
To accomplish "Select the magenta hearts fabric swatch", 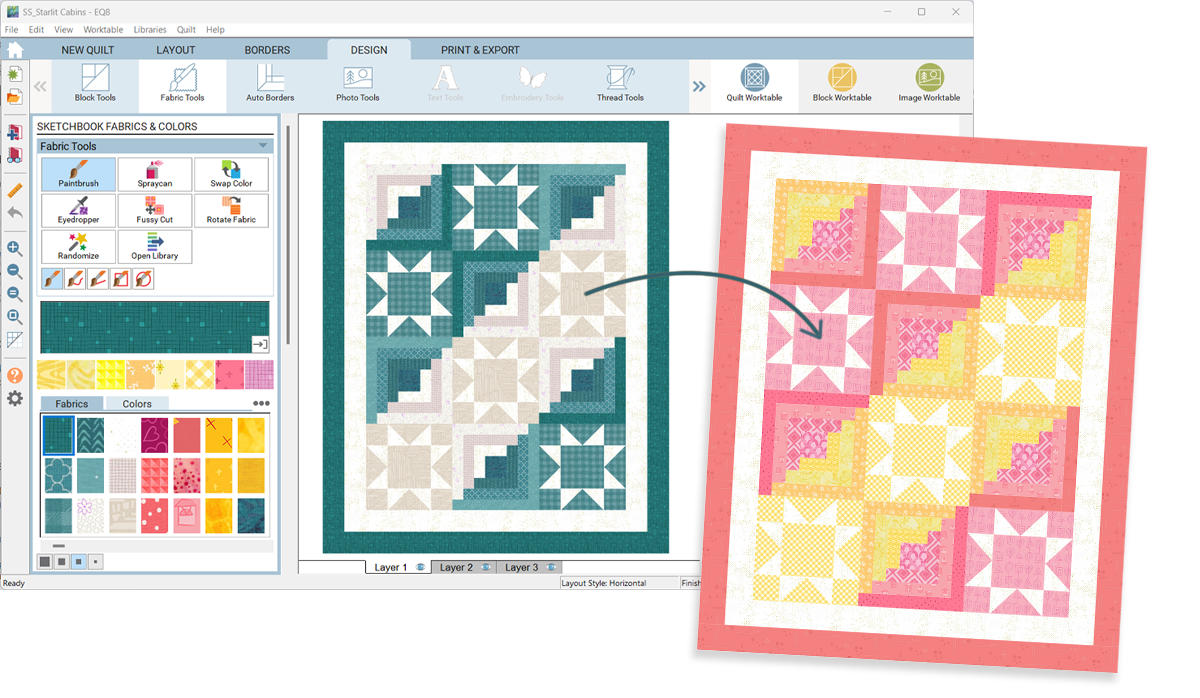I will [x=155, y=434].
